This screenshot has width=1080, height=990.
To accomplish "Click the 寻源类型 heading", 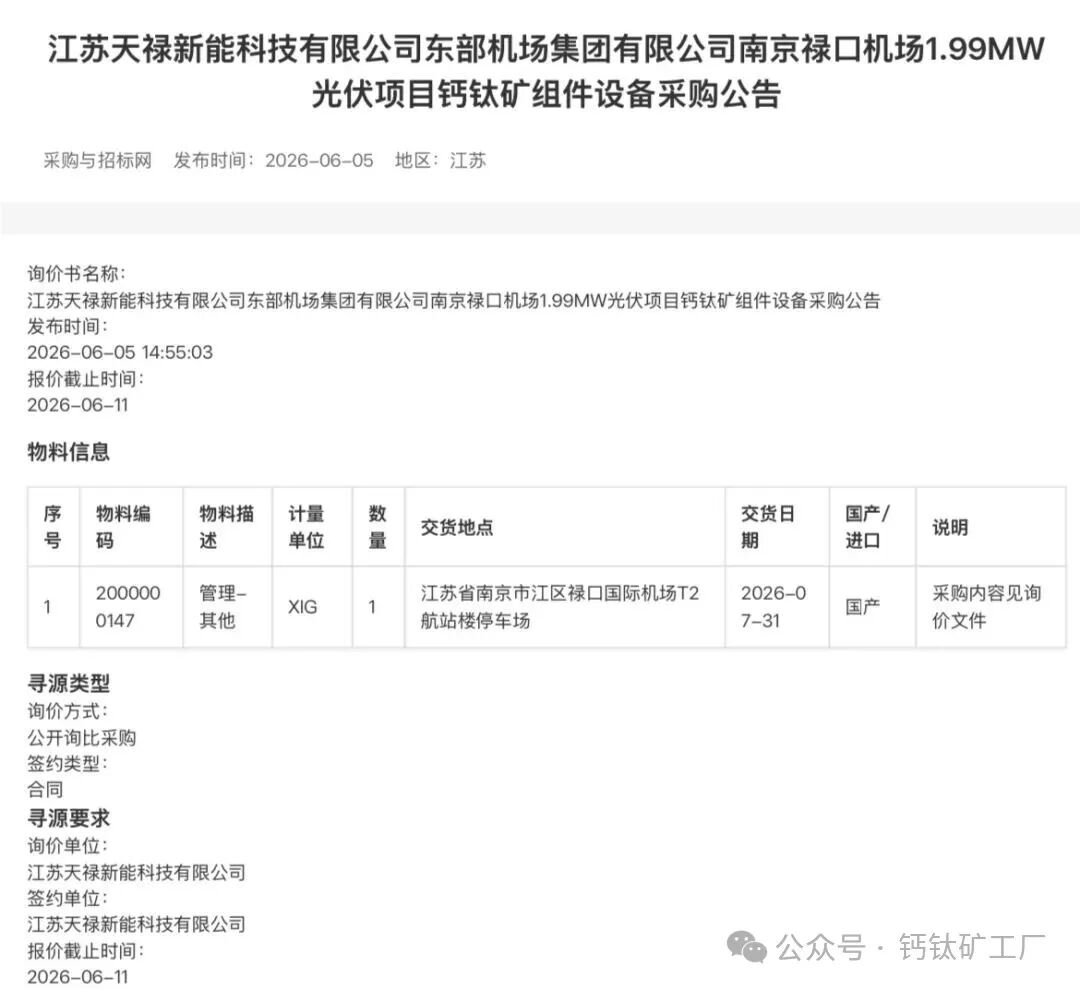I will coord(69,683).
